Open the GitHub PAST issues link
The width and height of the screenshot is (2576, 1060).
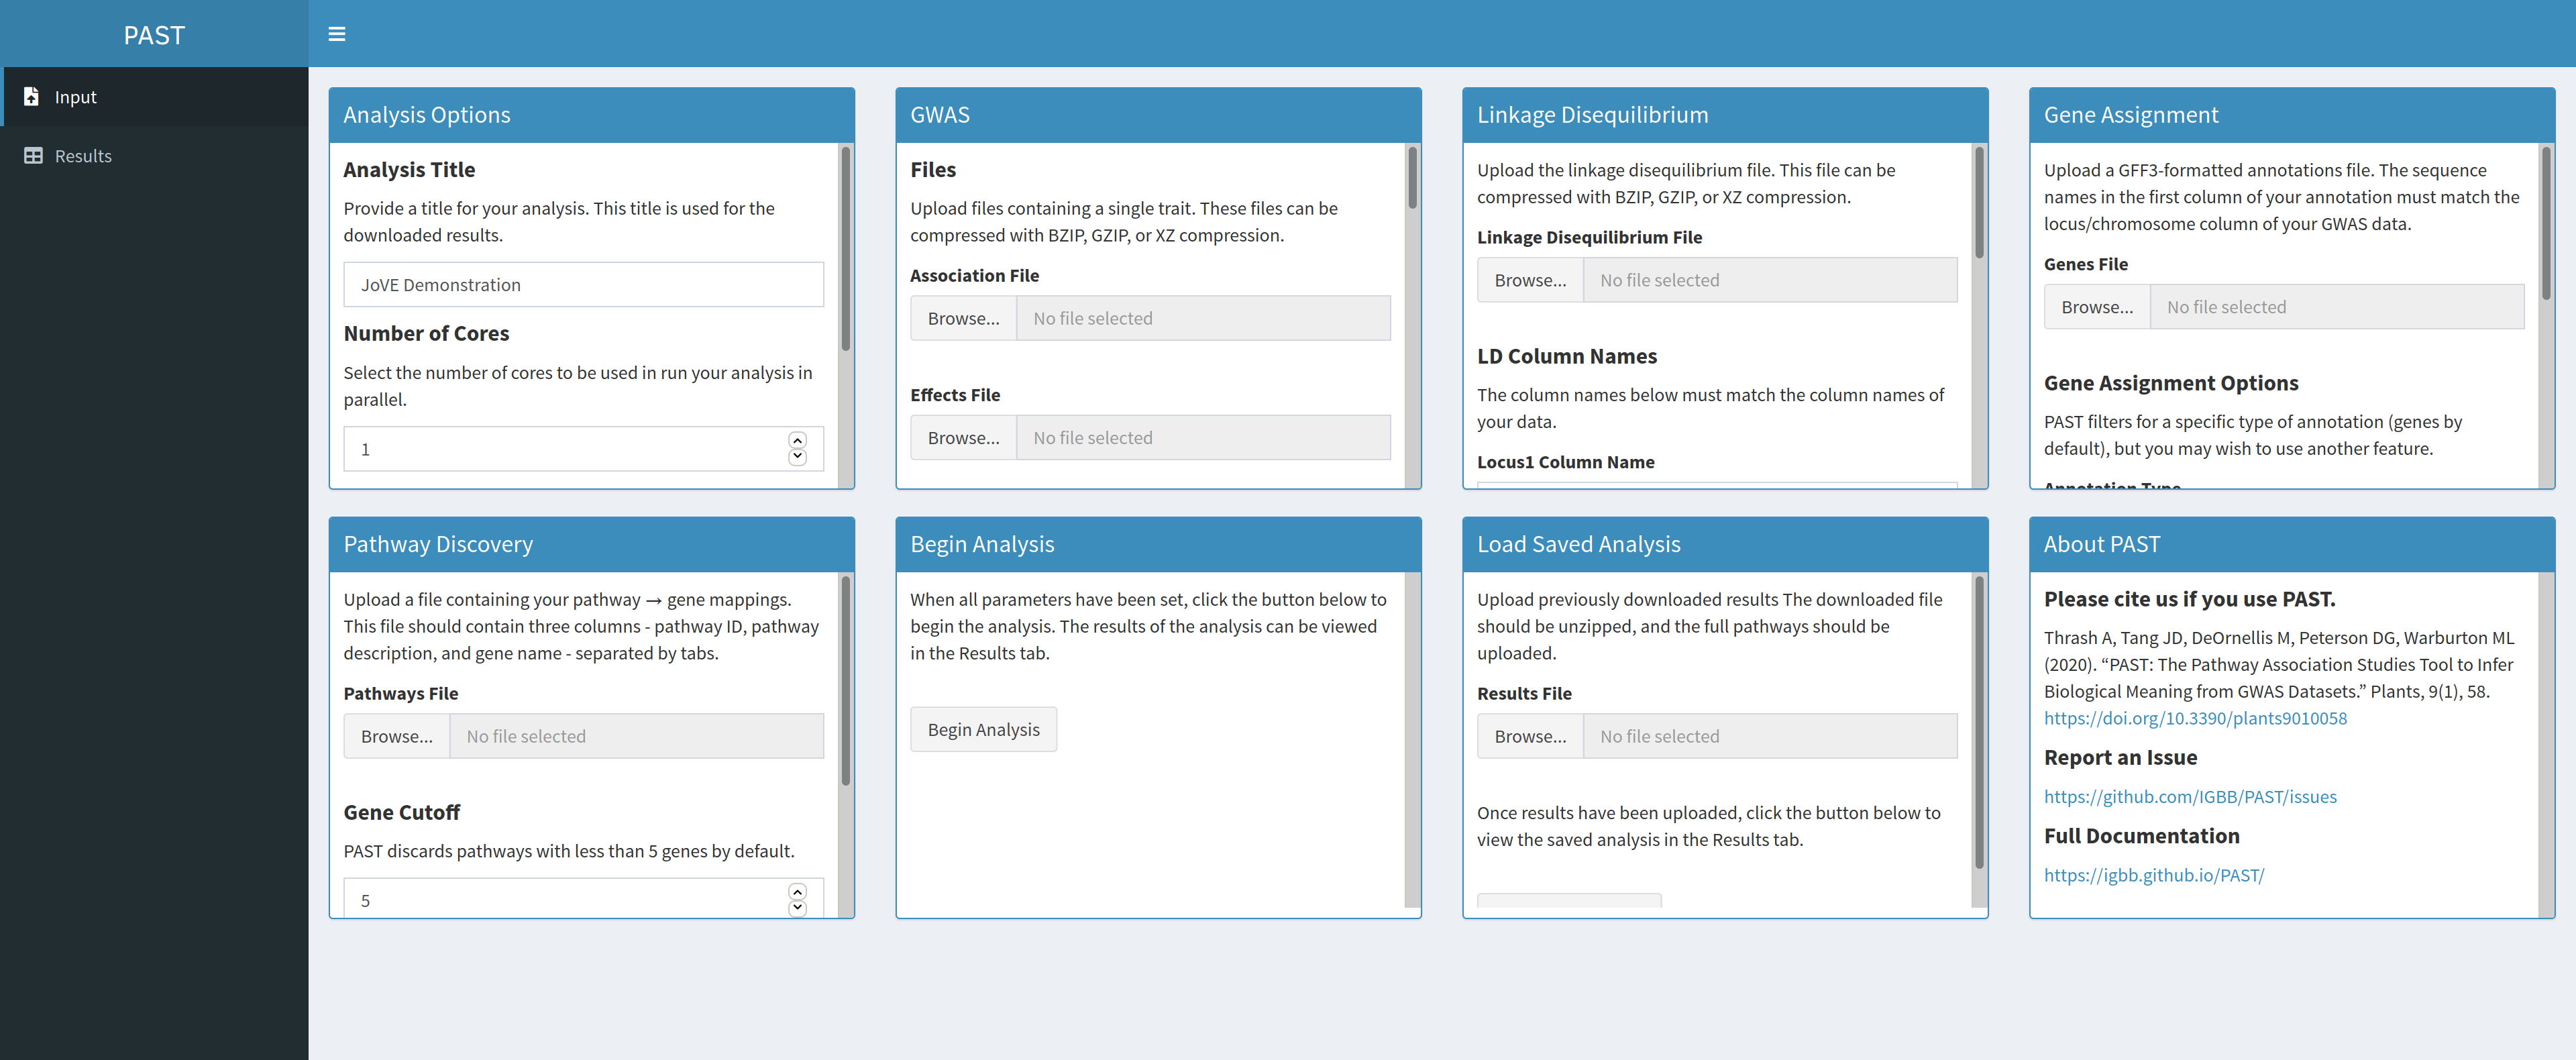coord(2189,796)
